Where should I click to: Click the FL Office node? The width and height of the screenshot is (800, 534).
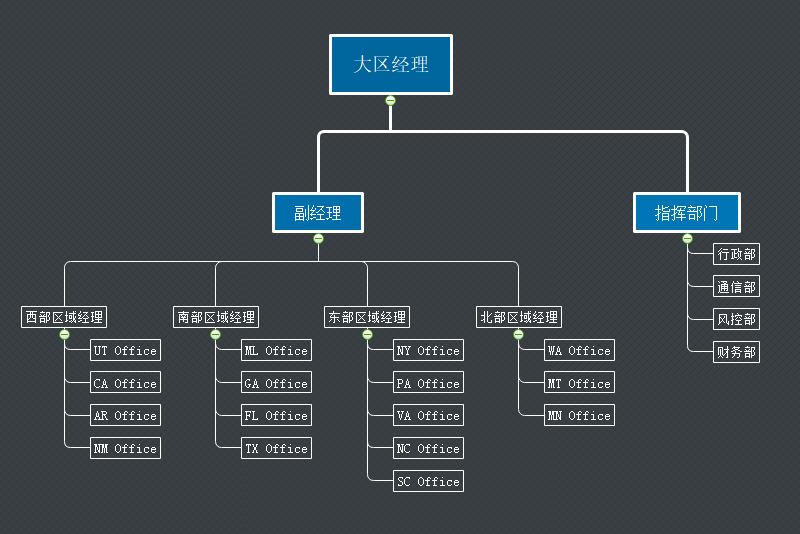[x=277, y=415]
